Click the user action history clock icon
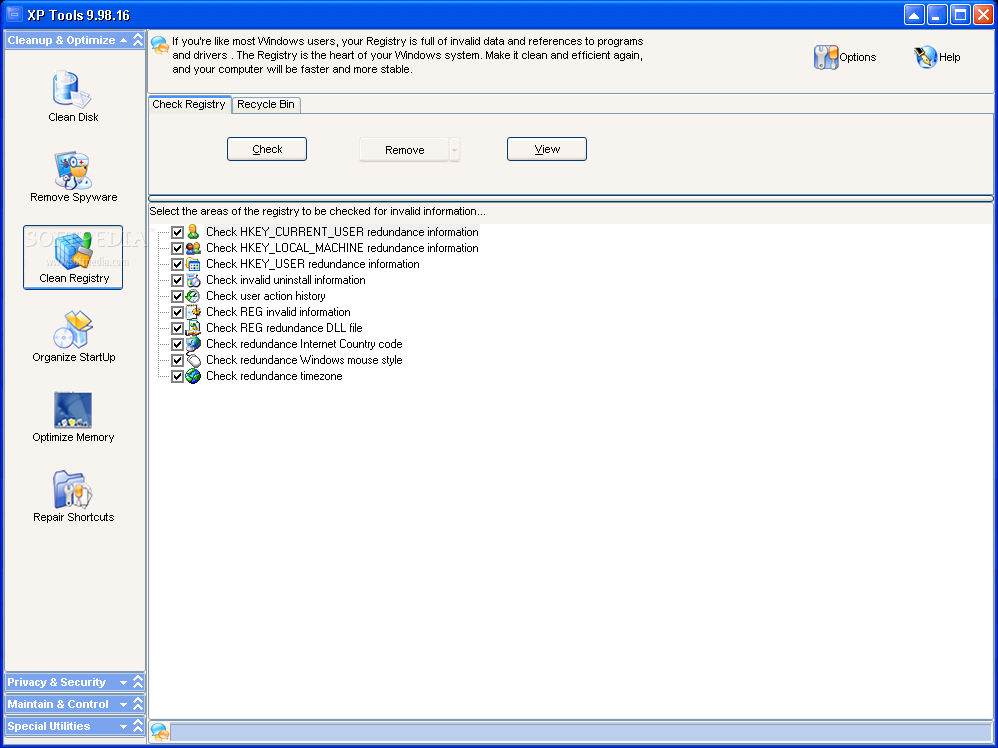The image size is (998, 748). tap(193, 296)
